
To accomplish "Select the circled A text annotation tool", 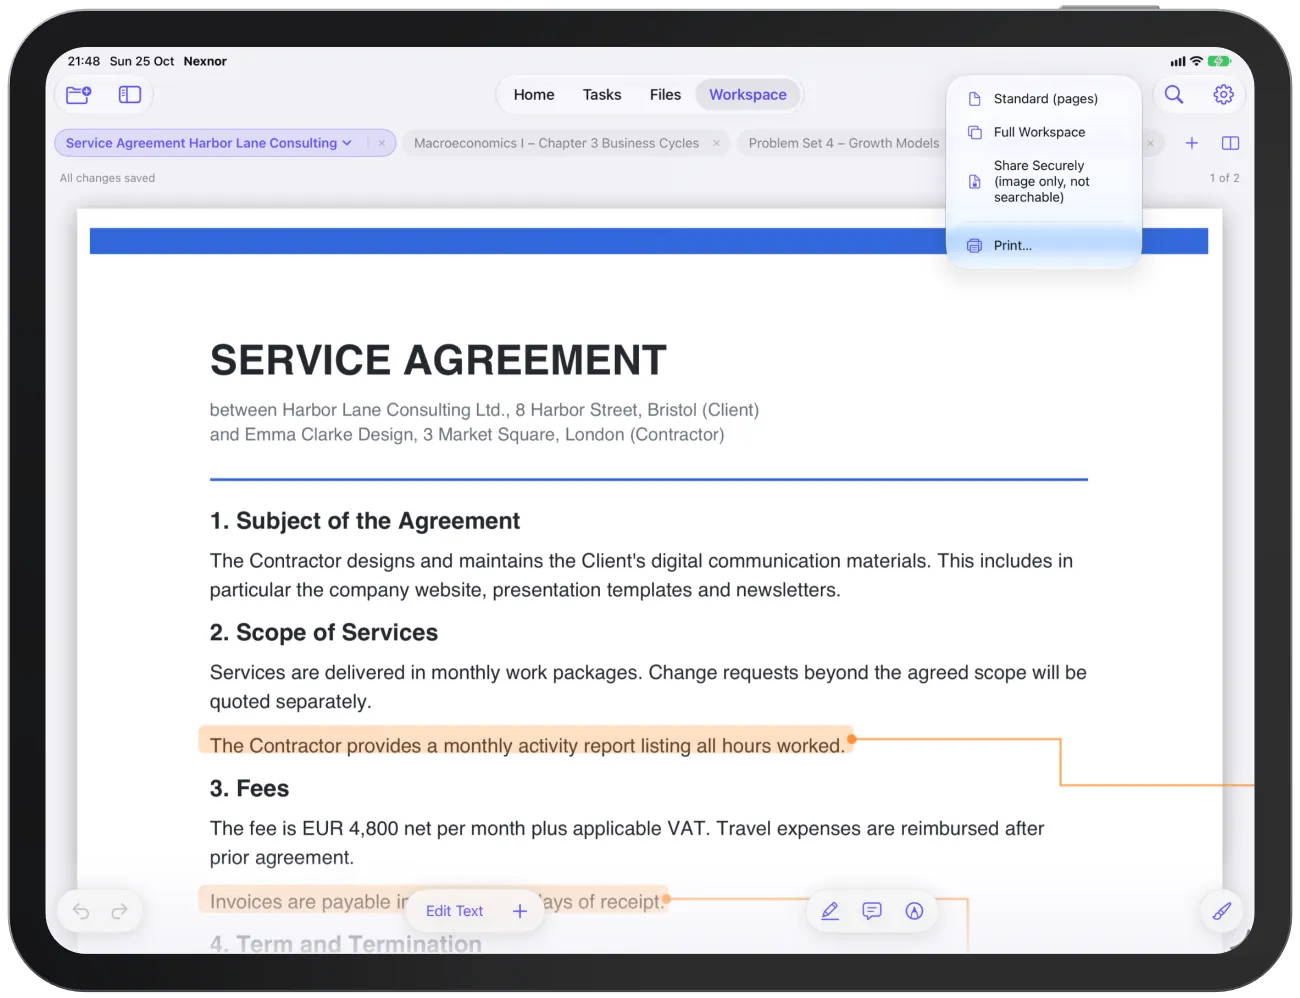I will (914, 911).
